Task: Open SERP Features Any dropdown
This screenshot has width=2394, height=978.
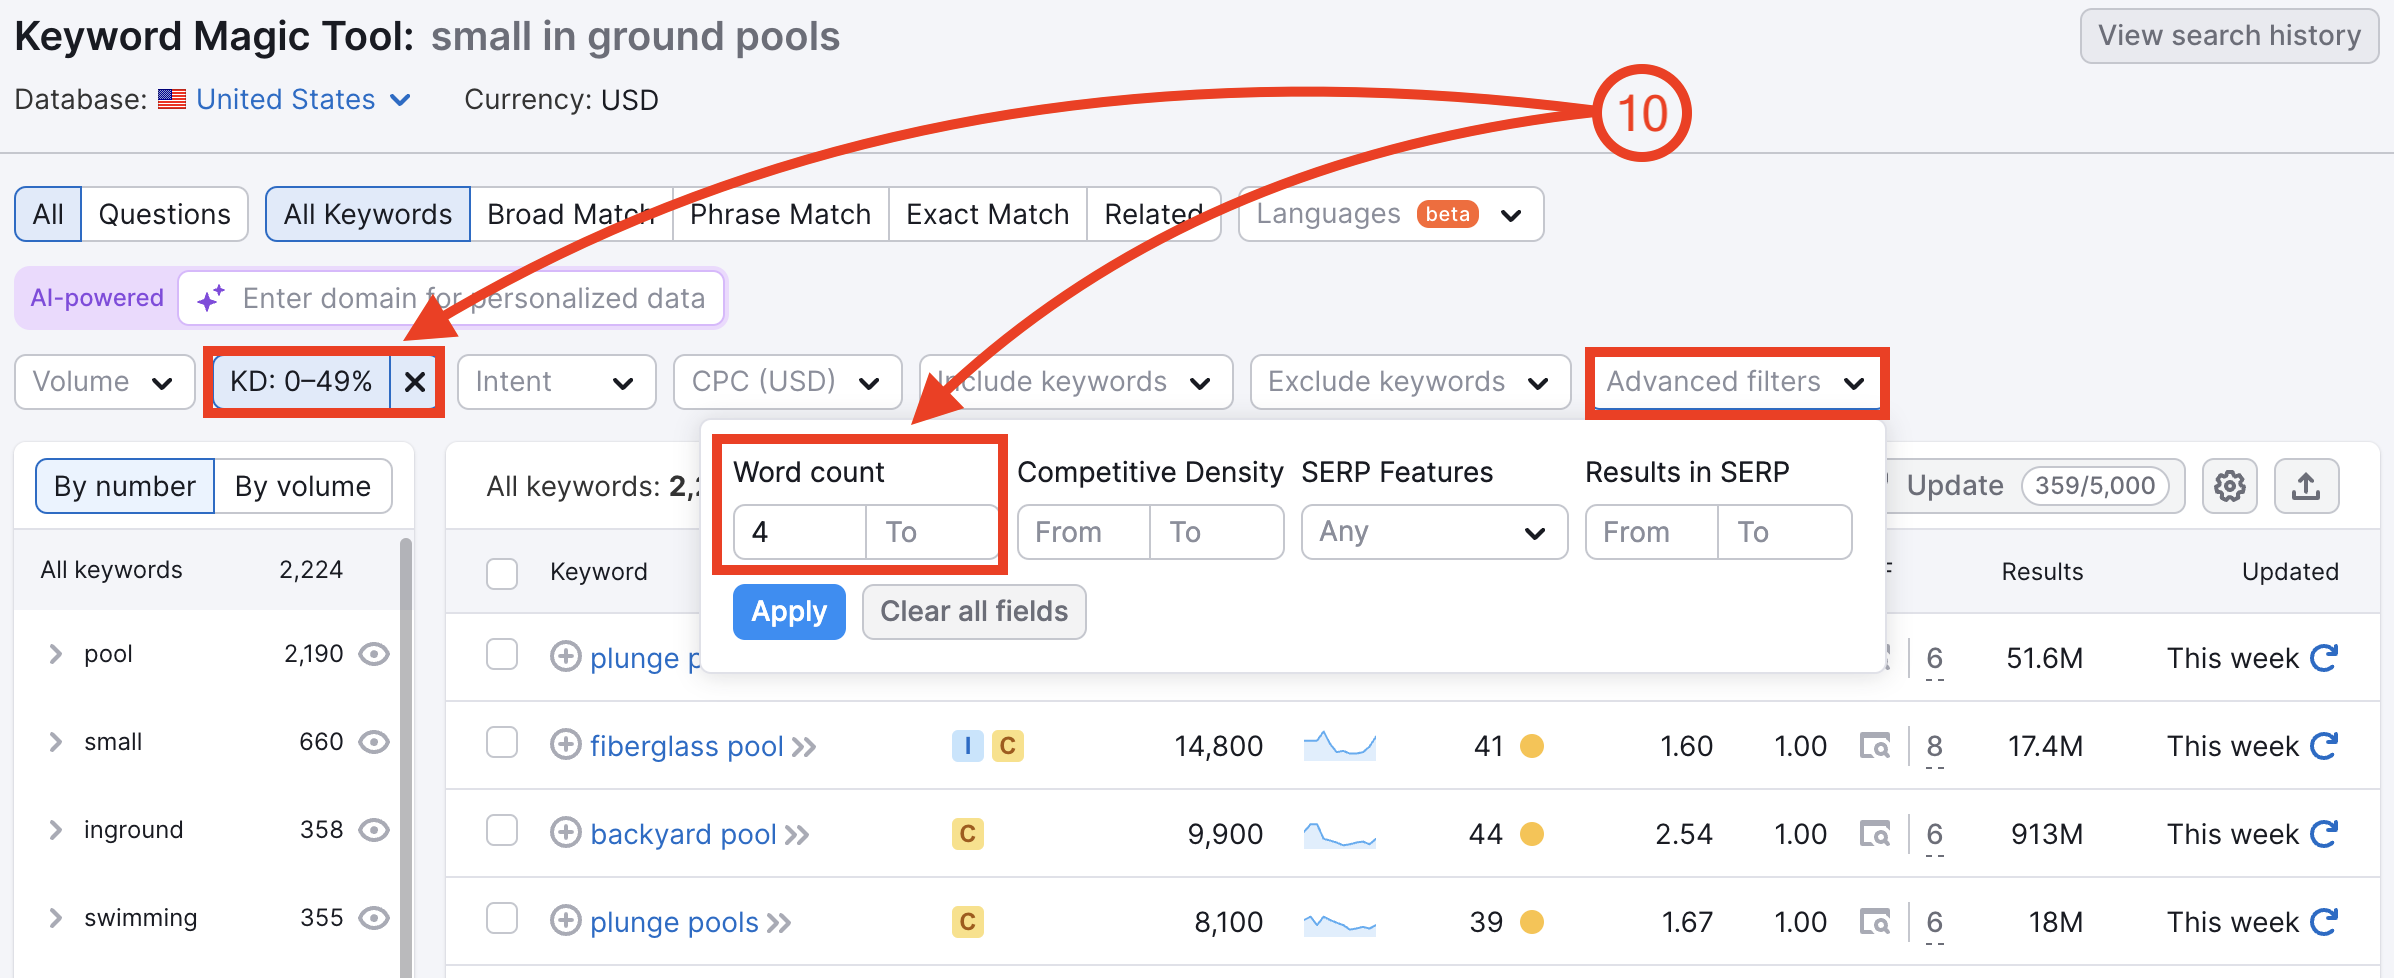Action: click(1434, 532)
